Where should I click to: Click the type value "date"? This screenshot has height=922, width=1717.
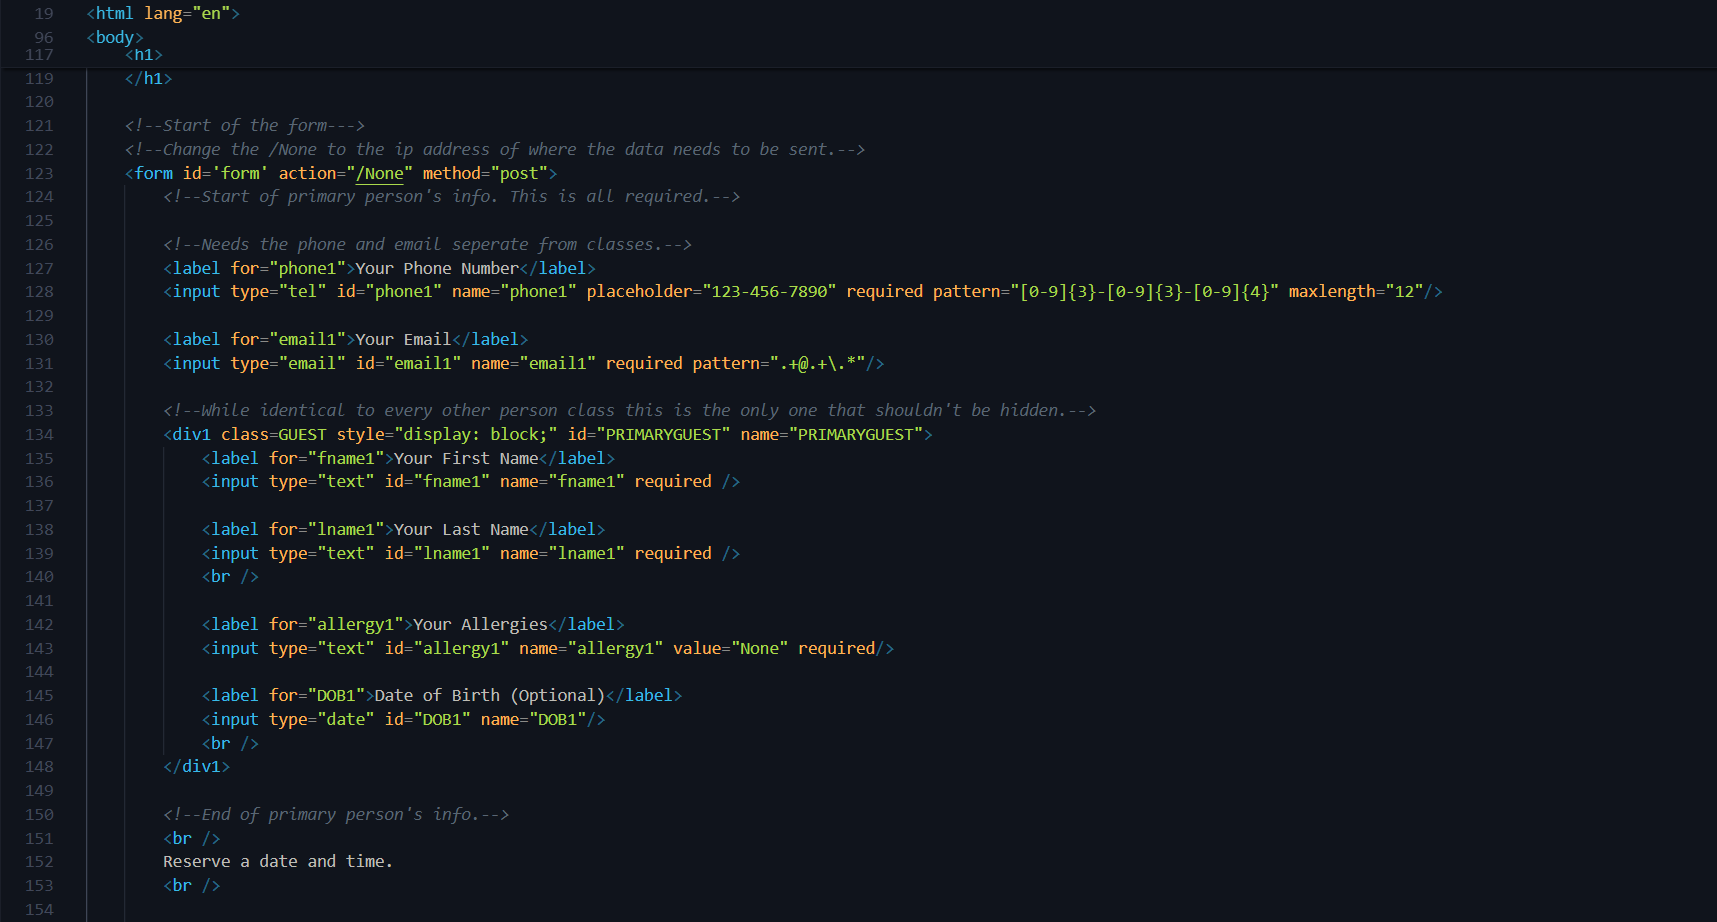pos(346,720)
